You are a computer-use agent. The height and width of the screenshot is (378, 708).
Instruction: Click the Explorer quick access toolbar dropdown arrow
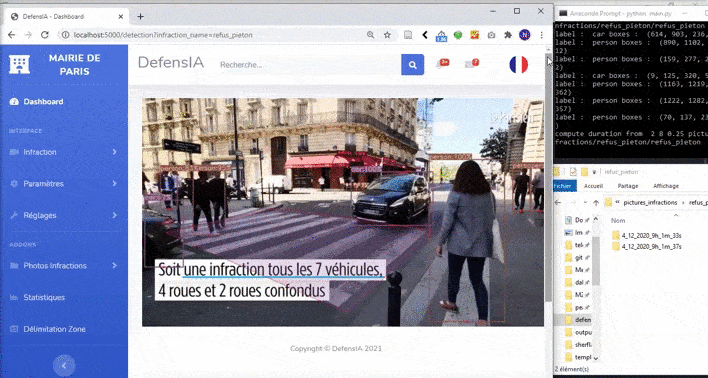(x=593, y=172)
